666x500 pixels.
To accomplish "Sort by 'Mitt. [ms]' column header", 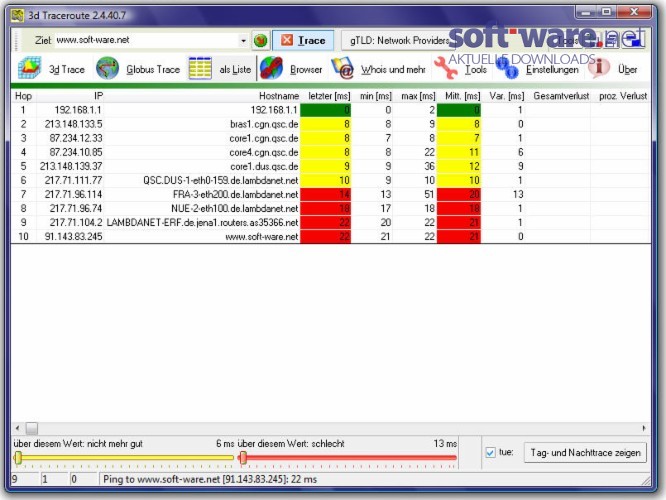I will [460, 96].
